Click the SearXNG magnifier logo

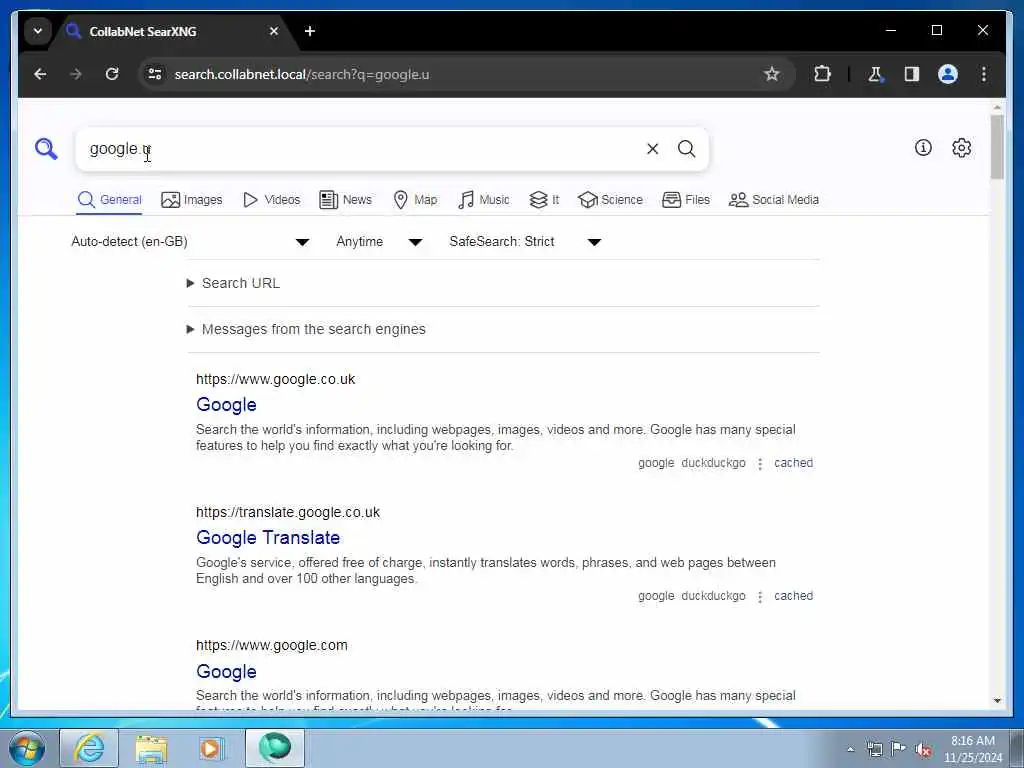[46, 149]
